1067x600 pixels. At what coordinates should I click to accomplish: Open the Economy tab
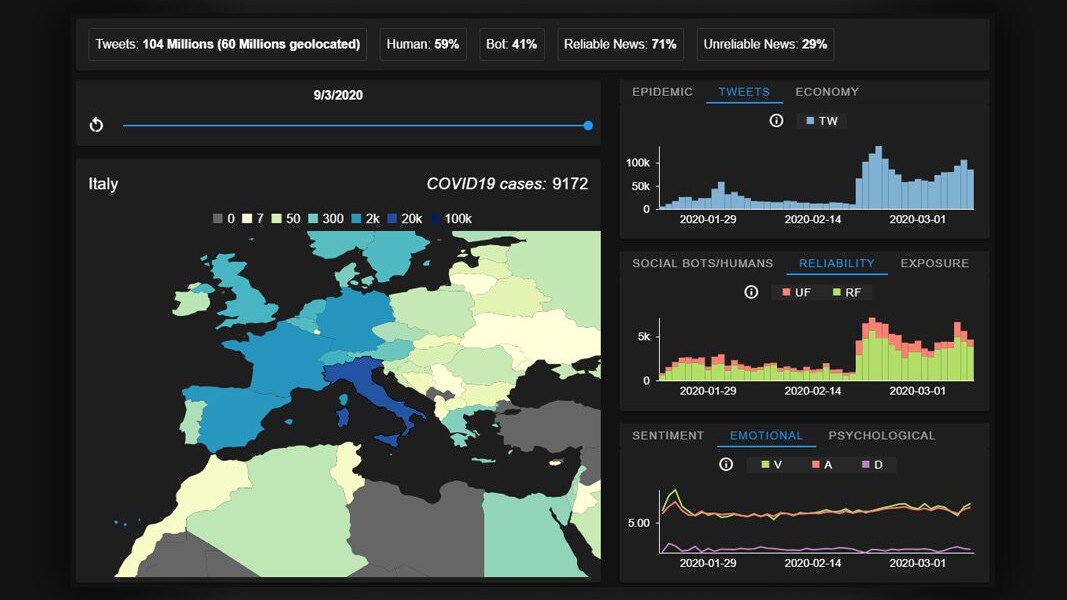(x=827, y=92)
